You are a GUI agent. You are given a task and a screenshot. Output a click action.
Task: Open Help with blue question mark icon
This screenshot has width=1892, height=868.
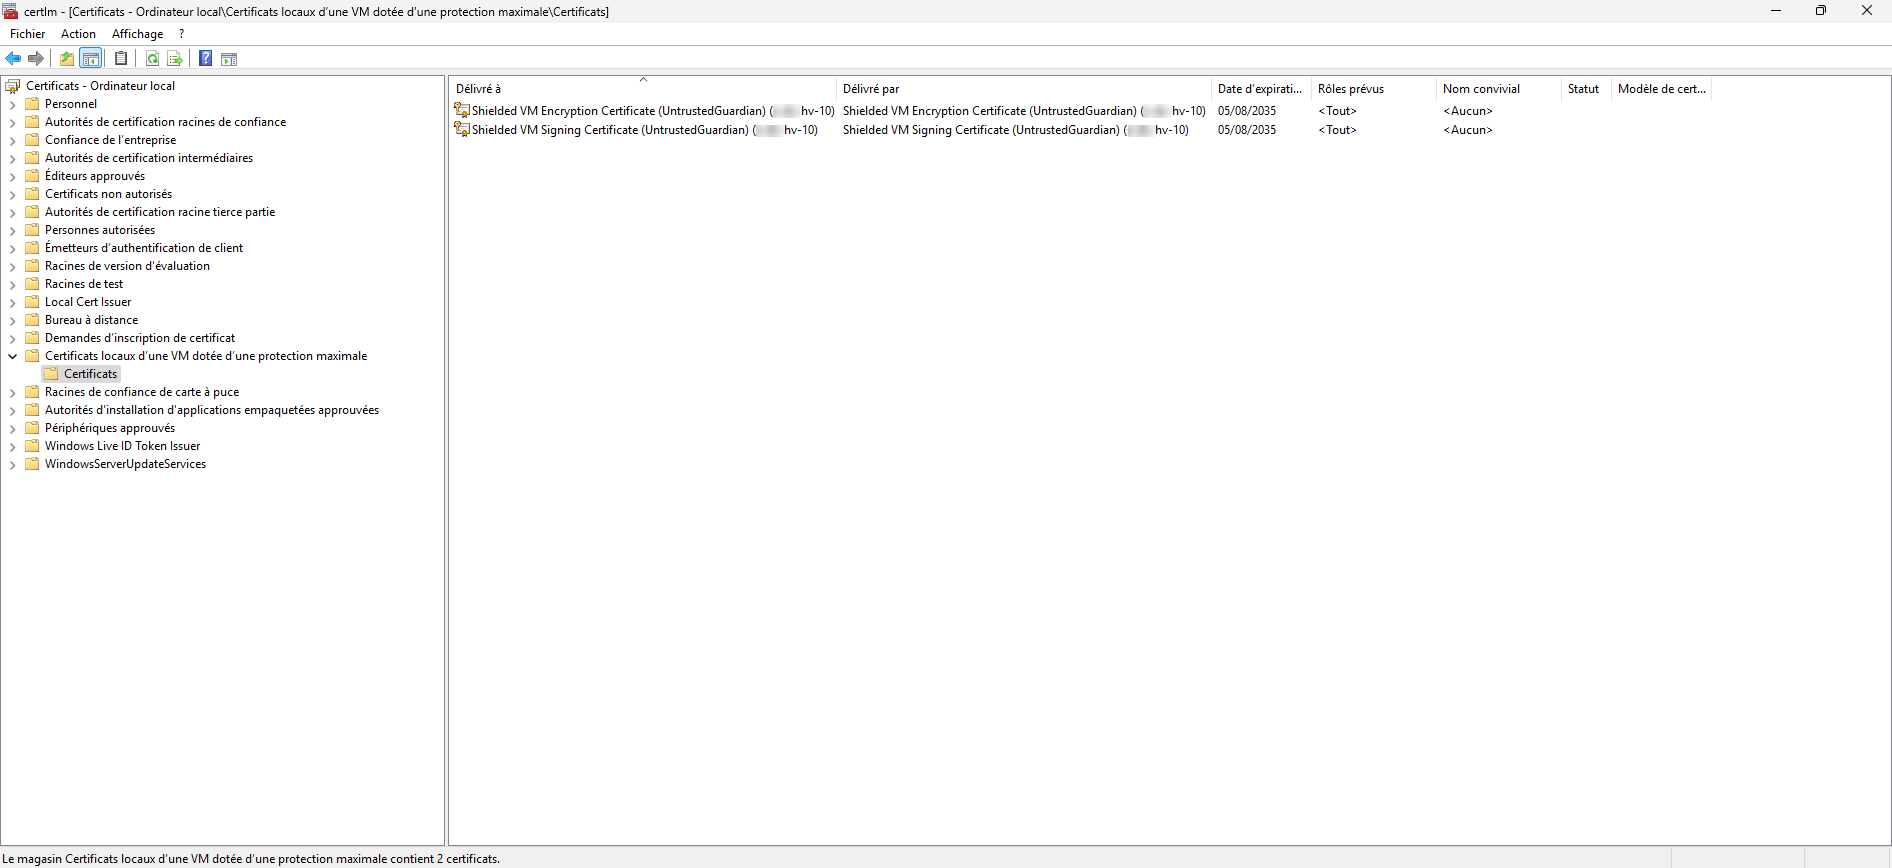click(205, 59)
